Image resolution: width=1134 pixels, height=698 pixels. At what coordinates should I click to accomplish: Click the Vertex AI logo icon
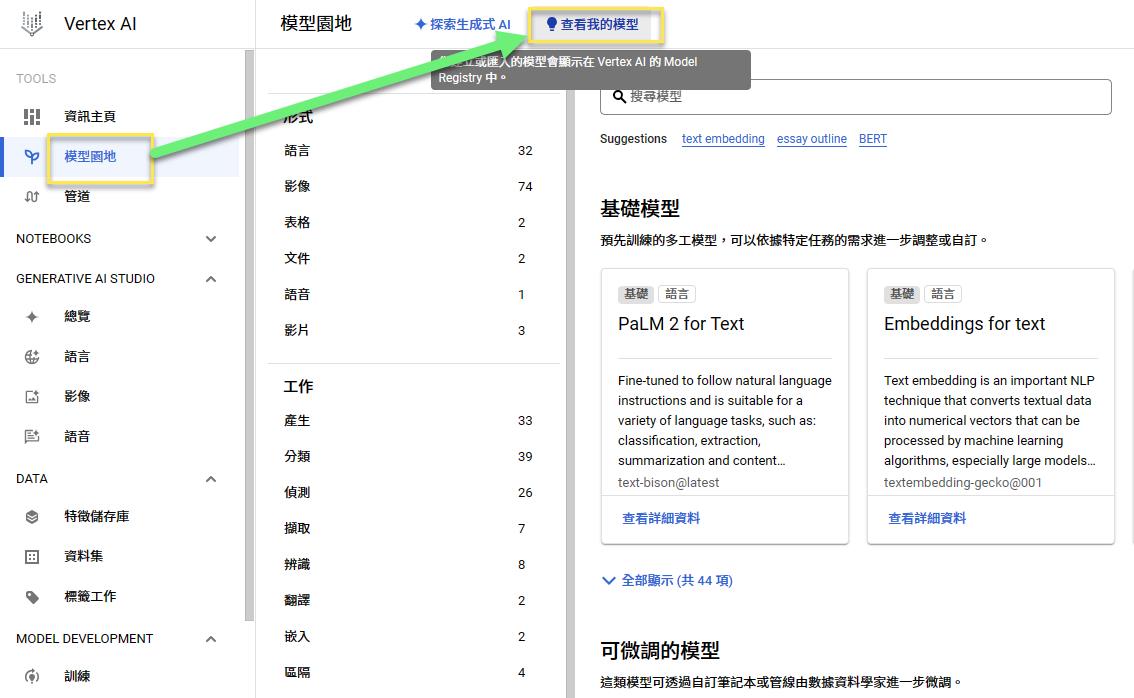tap(32, 24)
